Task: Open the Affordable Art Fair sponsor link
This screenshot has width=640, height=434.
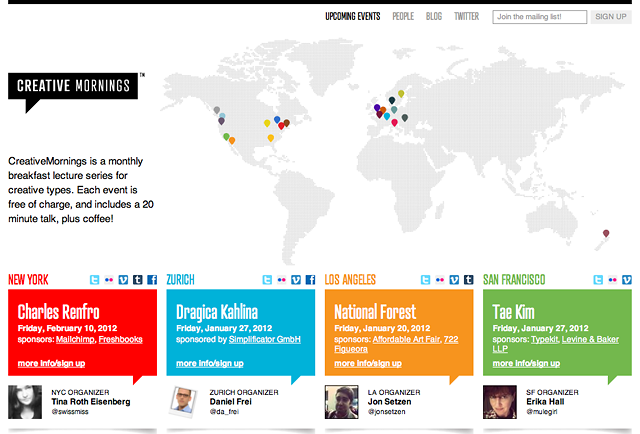Action: (406, 339)
